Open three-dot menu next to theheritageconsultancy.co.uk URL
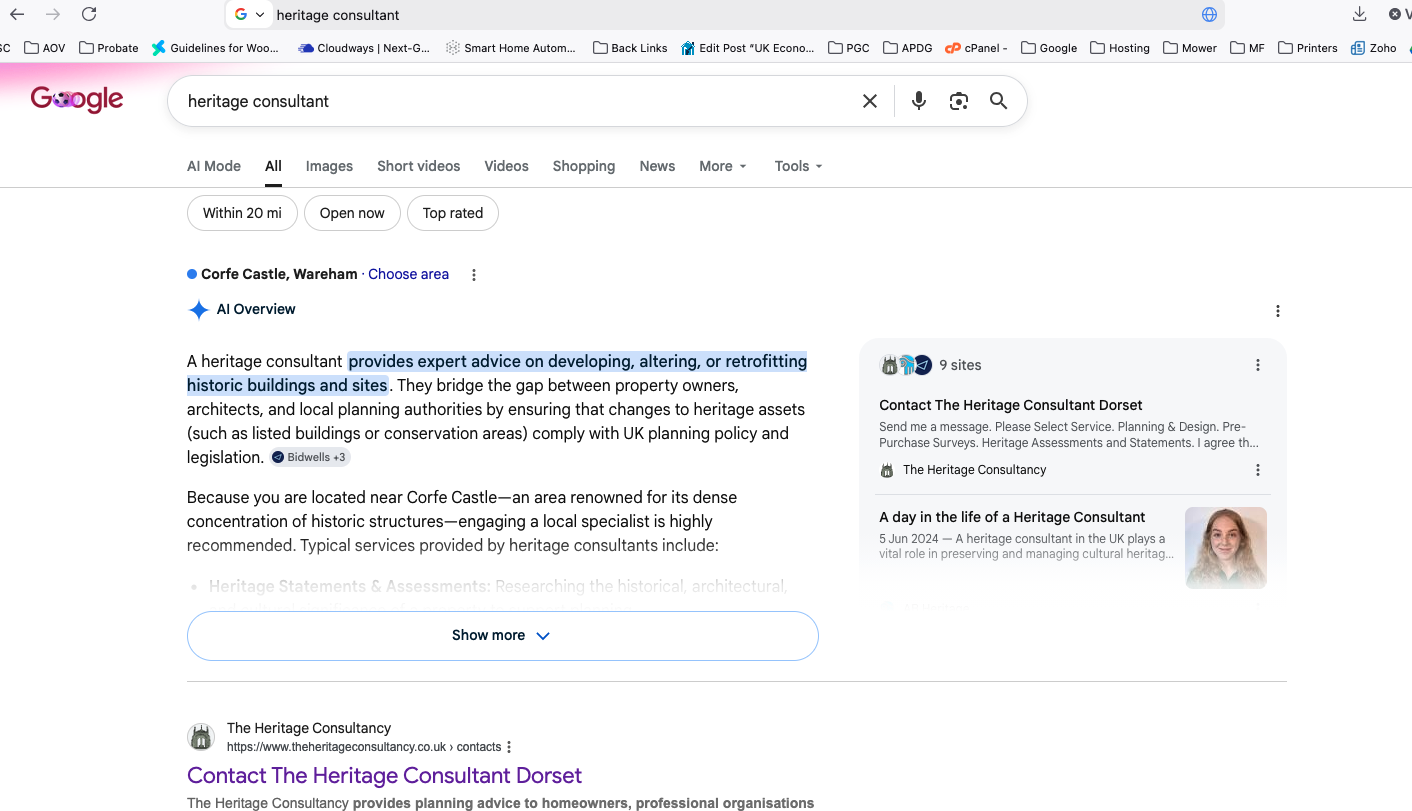 509,747
